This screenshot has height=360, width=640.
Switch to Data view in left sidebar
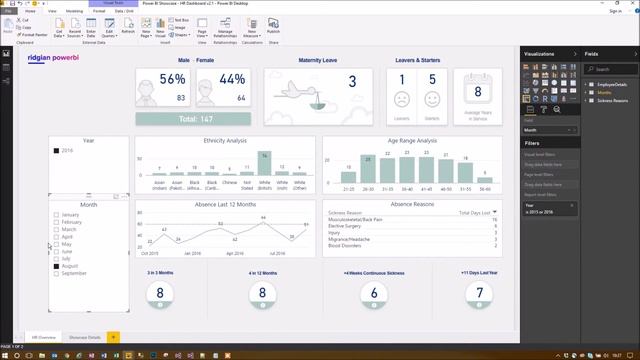6,67
